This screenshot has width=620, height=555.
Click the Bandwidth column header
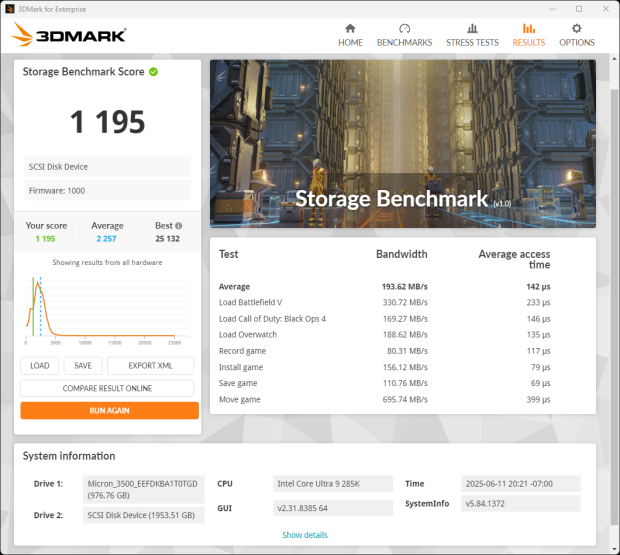[402, 254]
